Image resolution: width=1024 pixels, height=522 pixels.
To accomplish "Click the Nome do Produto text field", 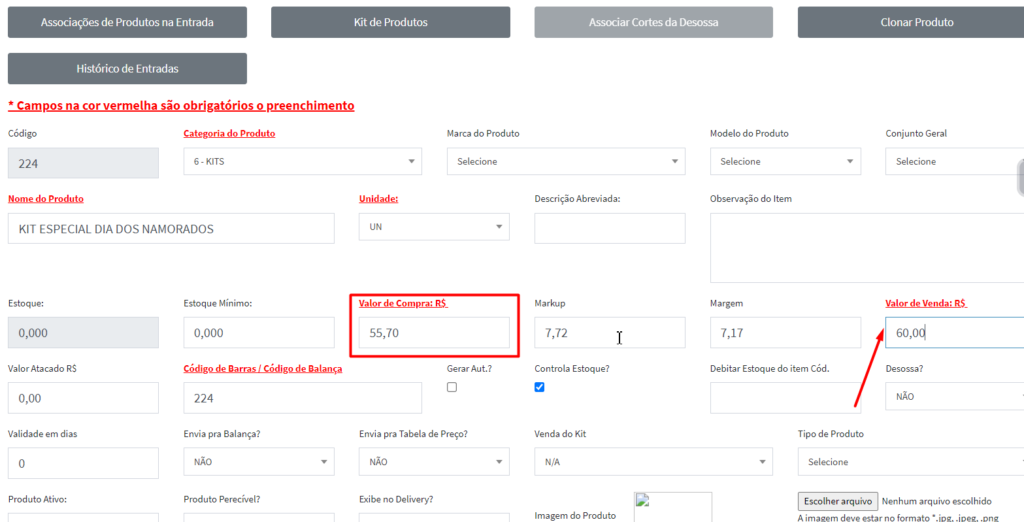I will tap(171, 228).
